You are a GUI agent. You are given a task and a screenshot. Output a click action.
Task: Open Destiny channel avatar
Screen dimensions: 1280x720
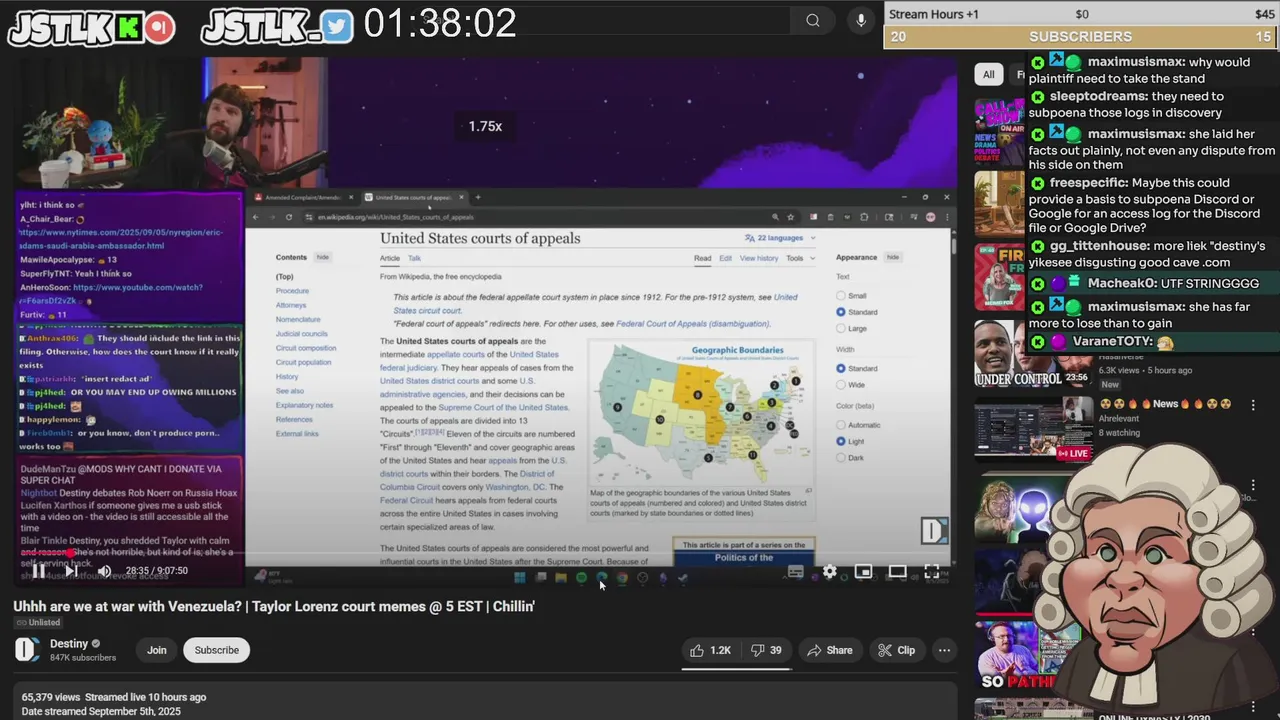[27, 650]
